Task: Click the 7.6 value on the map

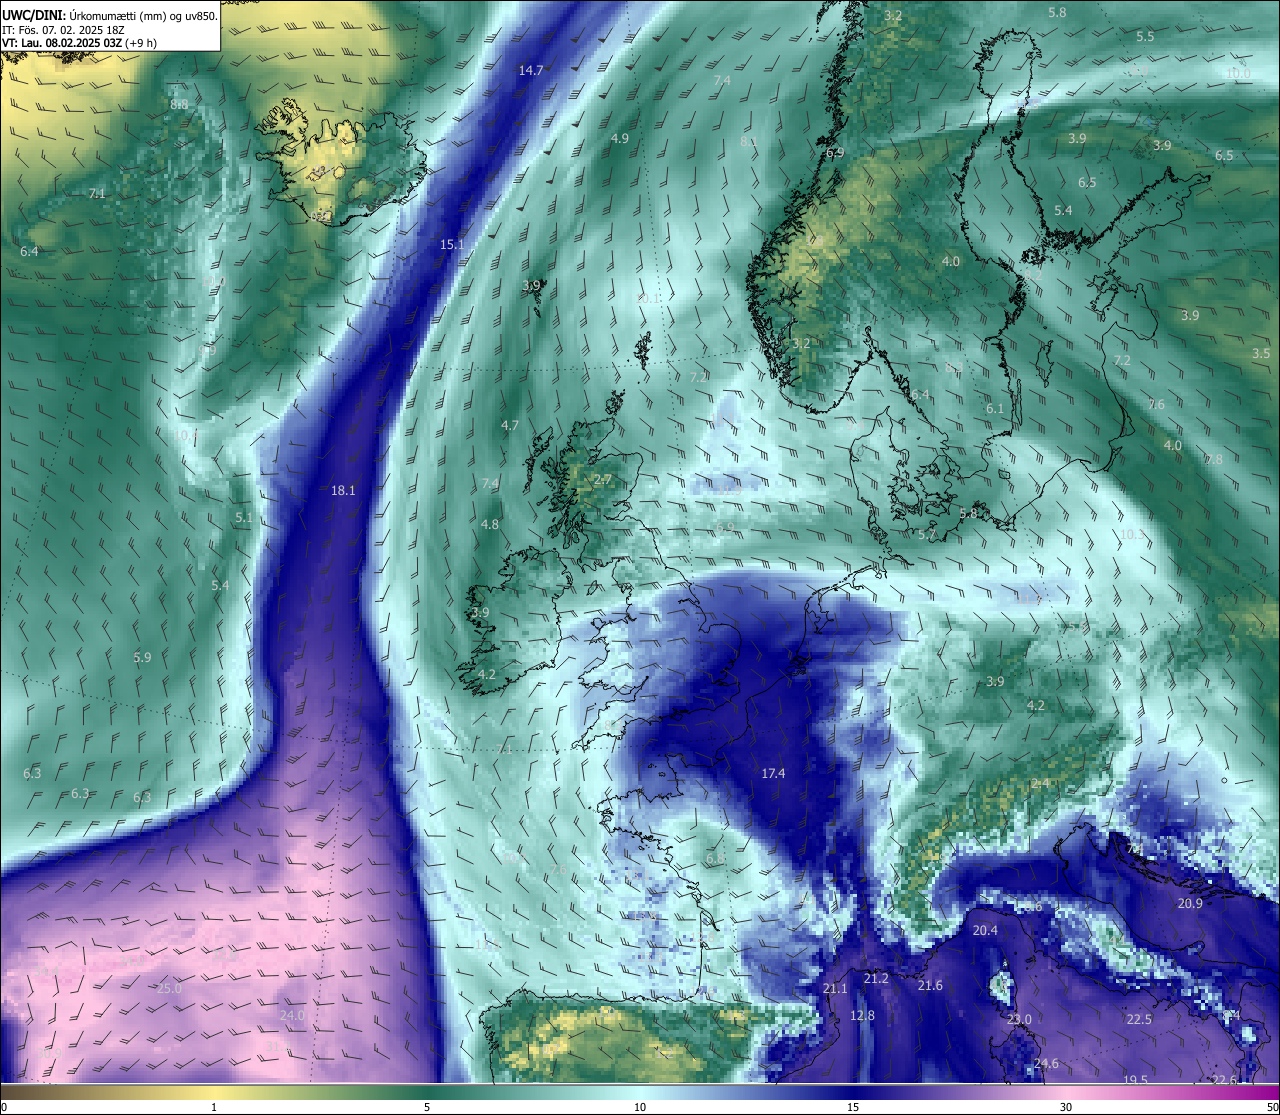Action: click(x=1156, y=405)
